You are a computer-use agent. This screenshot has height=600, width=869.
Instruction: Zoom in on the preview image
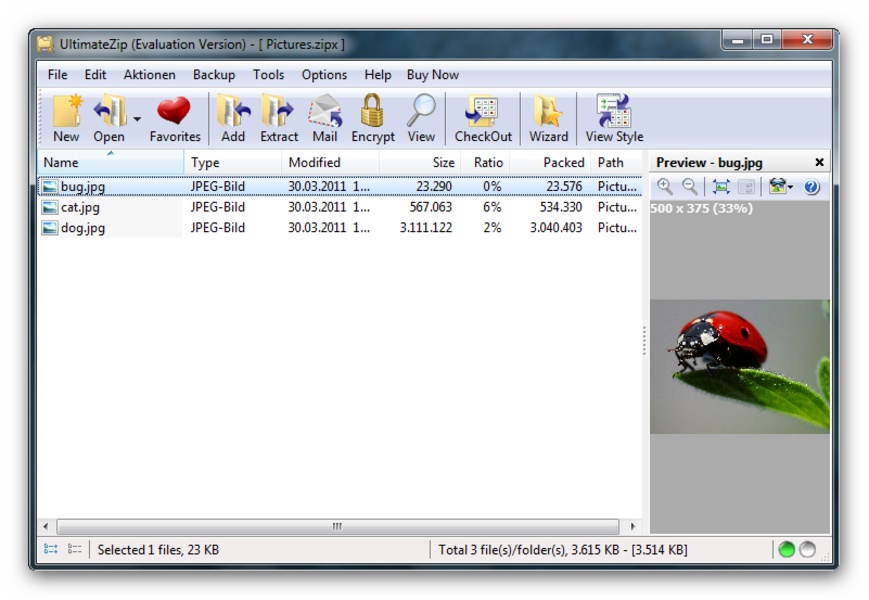point(665,187)
